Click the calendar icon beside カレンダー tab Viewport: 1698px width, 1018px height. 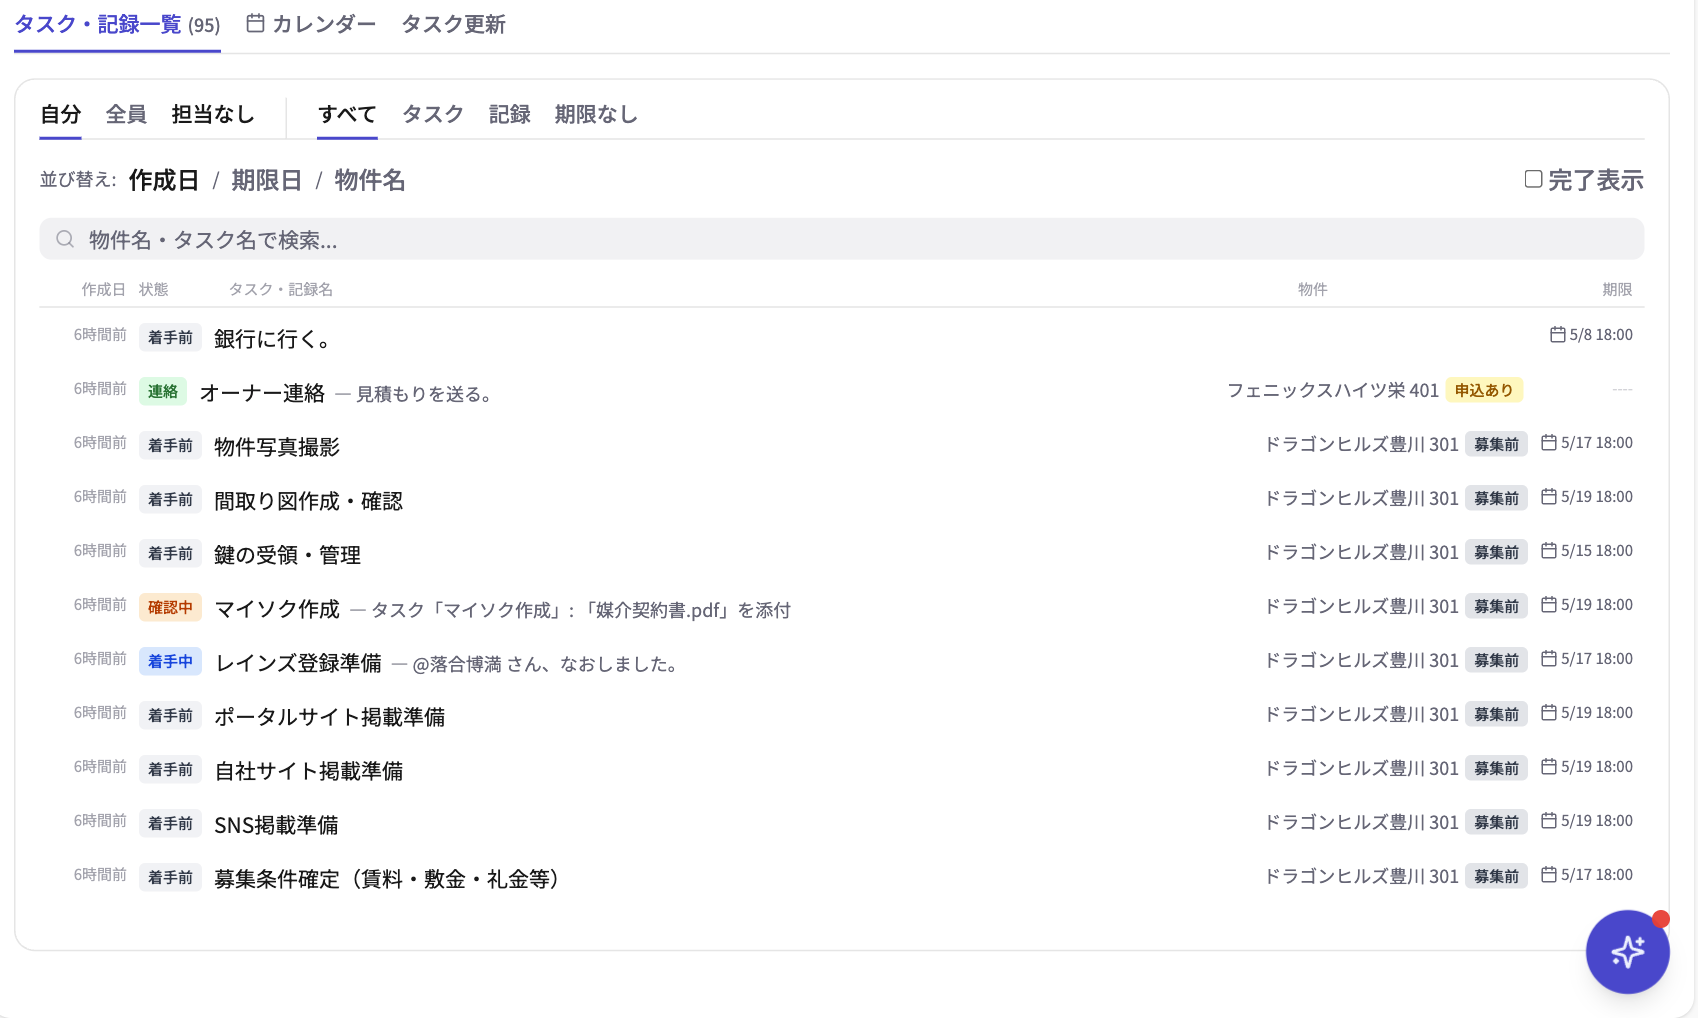click(255, 23)
